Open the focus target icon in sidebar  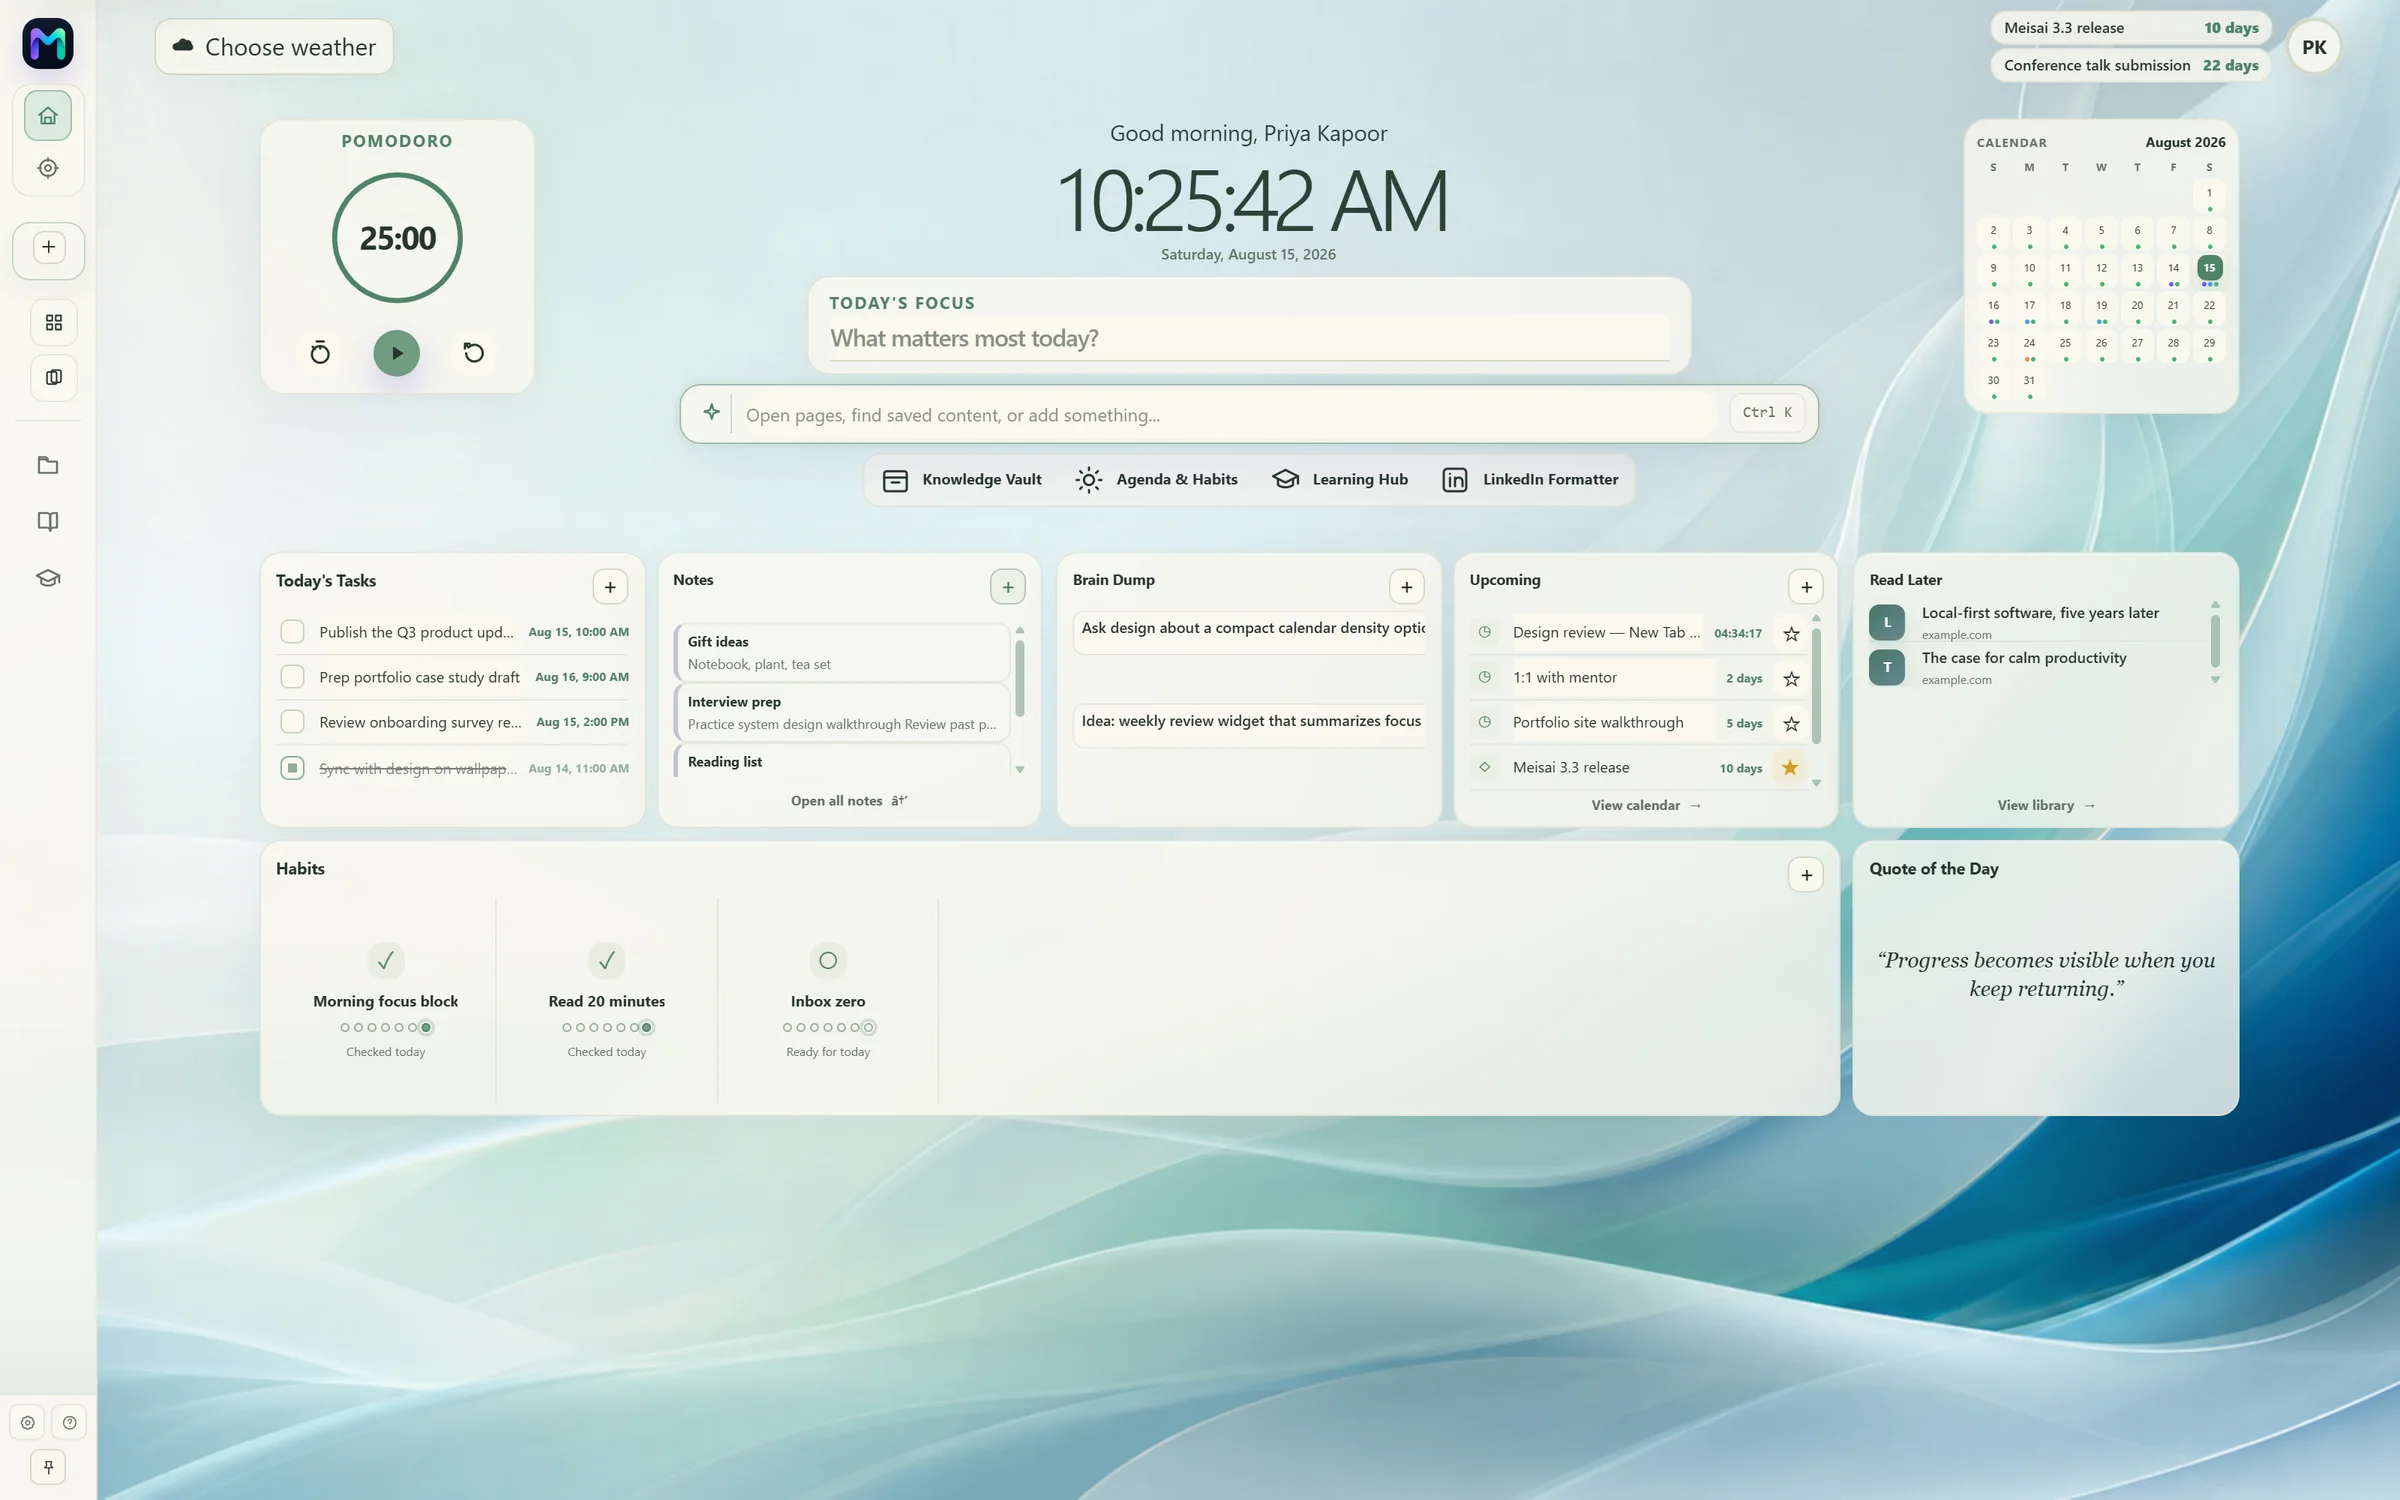[48, 168]
